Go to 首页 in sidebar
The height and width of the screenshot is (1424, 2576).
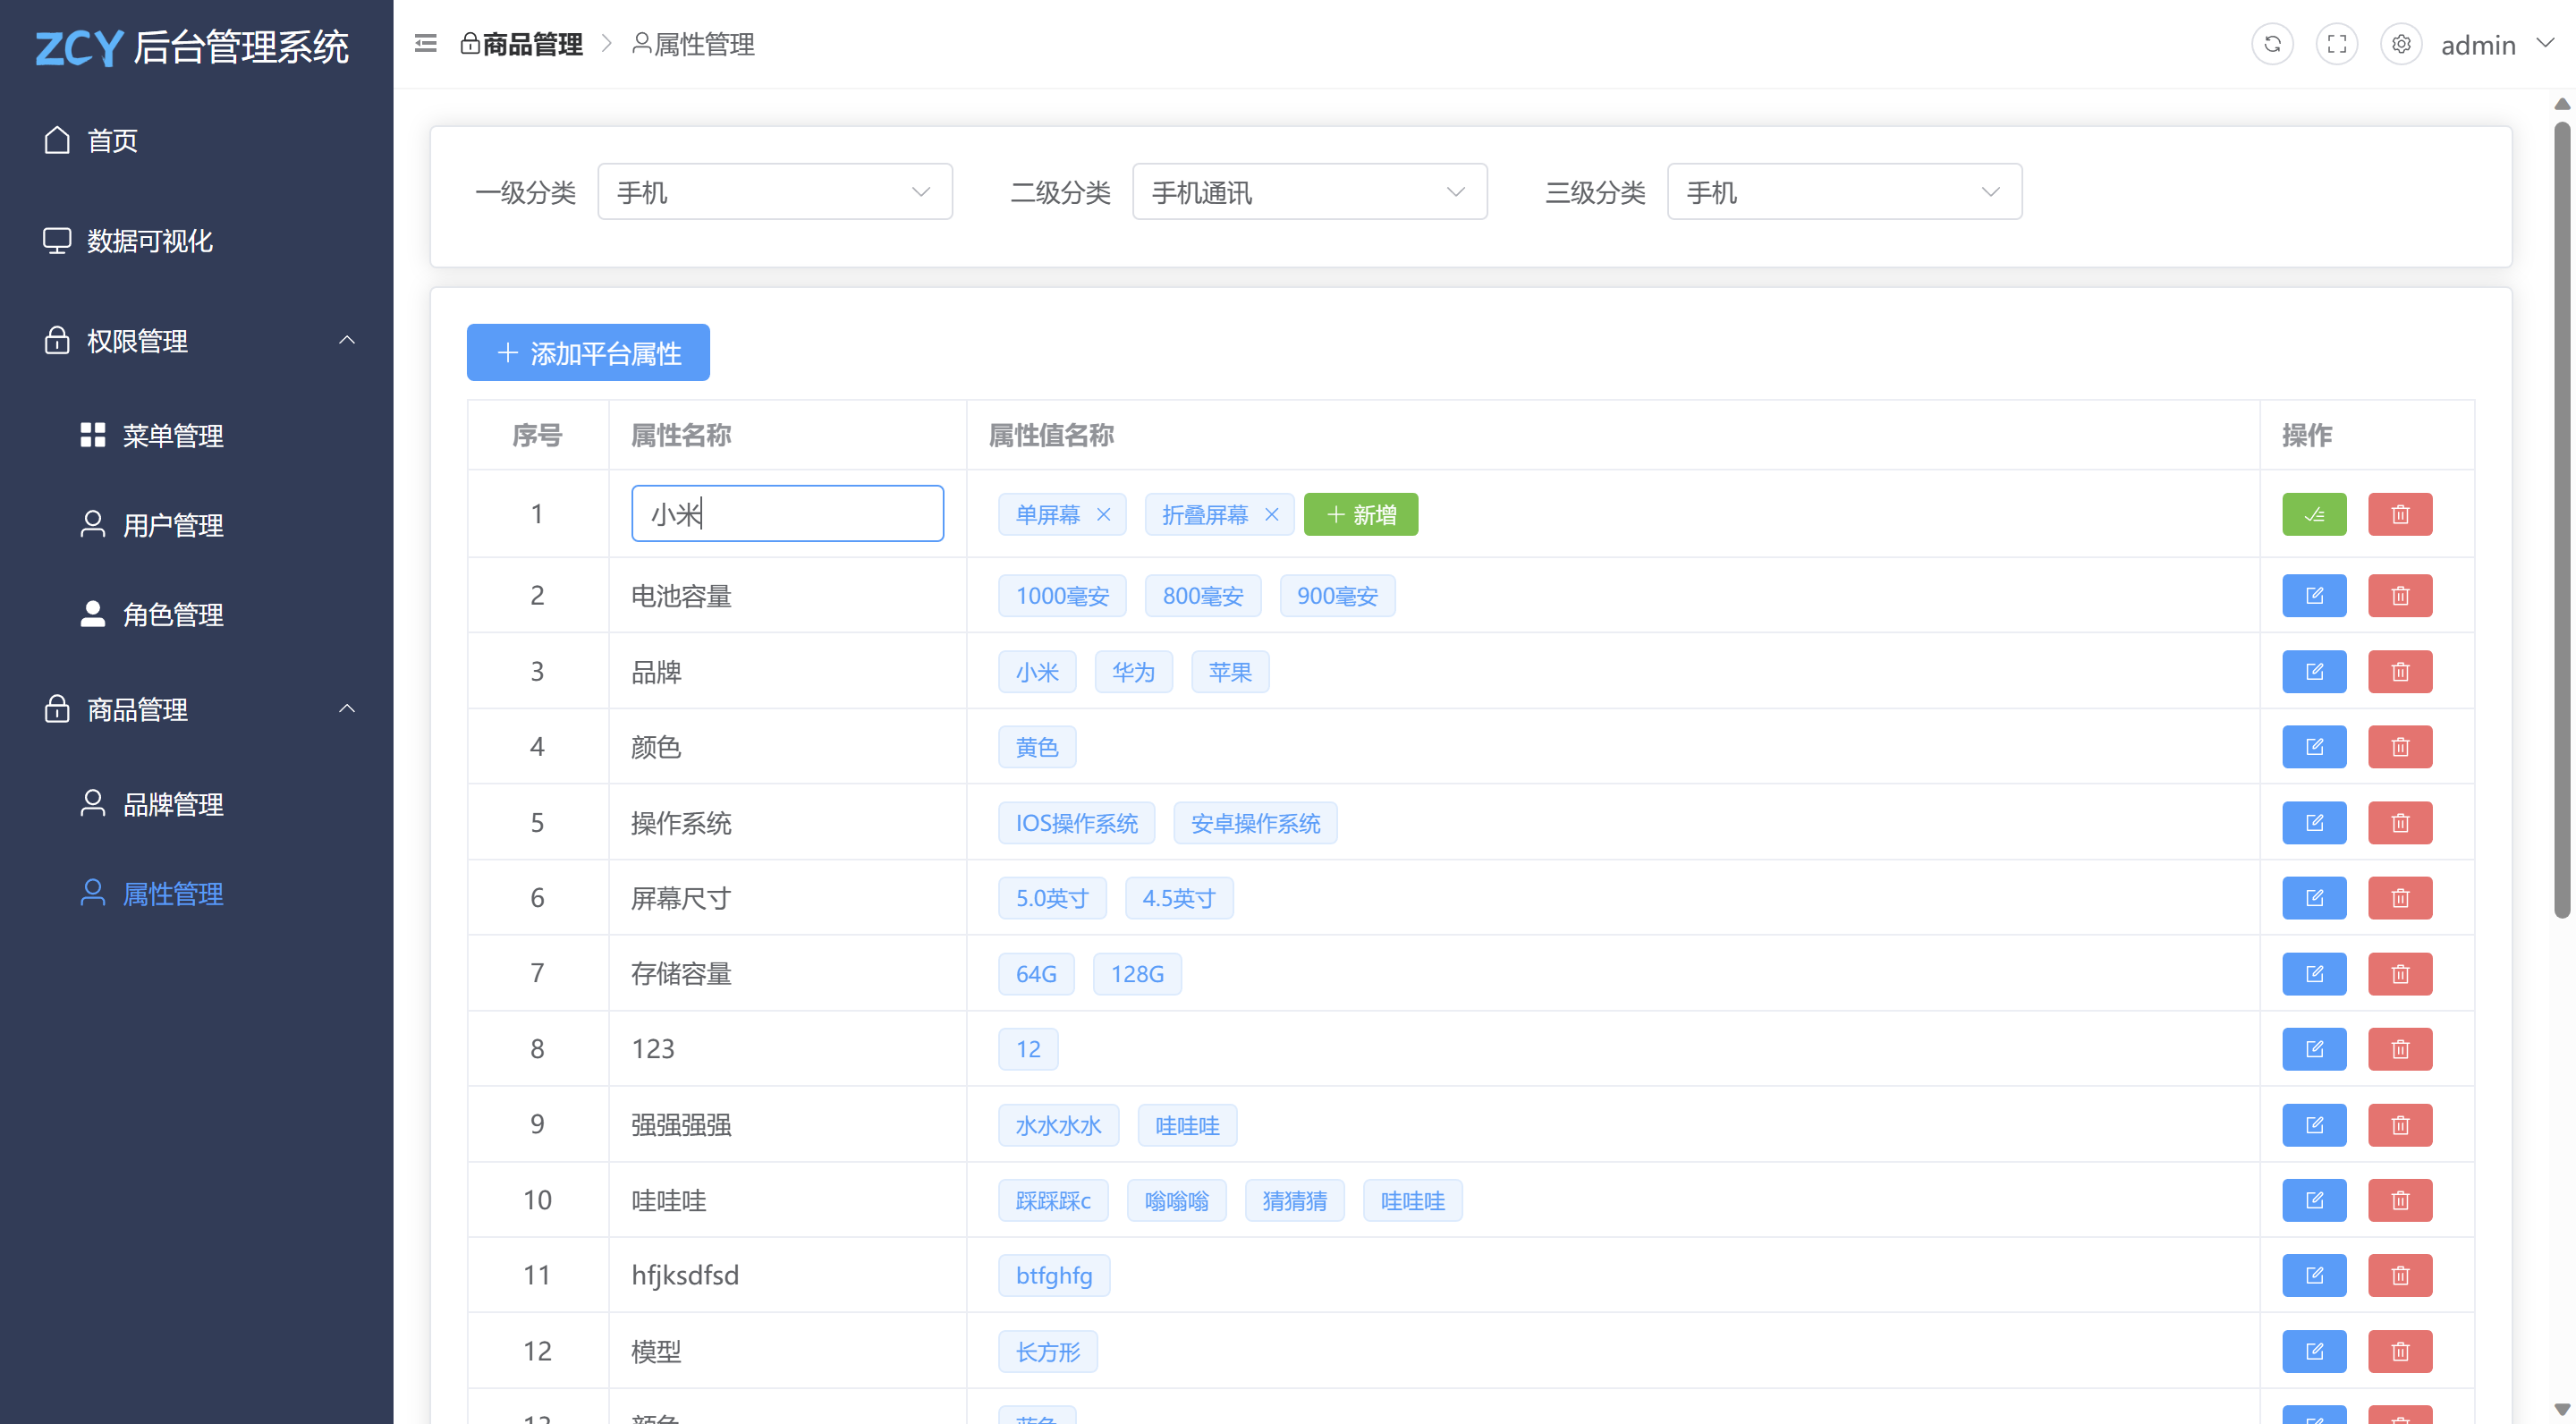[197, 140]
